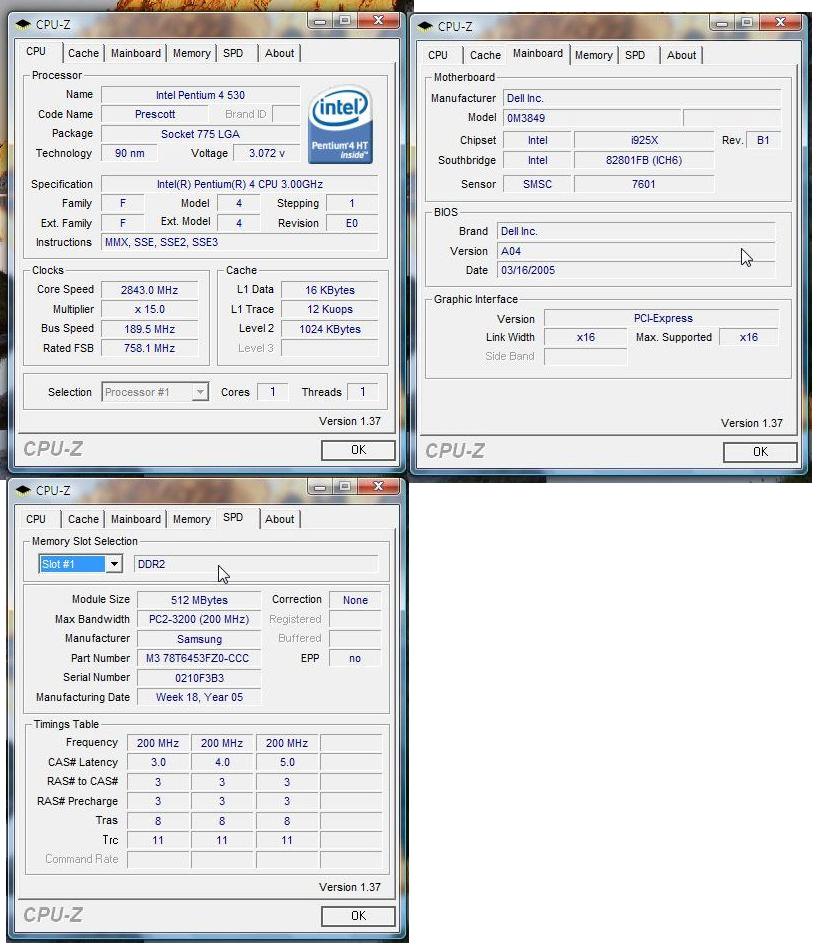Click the CPU-Z app icon in the Mainboard window title bar
Screen dimensions: 817x948
tap(425, 27)
